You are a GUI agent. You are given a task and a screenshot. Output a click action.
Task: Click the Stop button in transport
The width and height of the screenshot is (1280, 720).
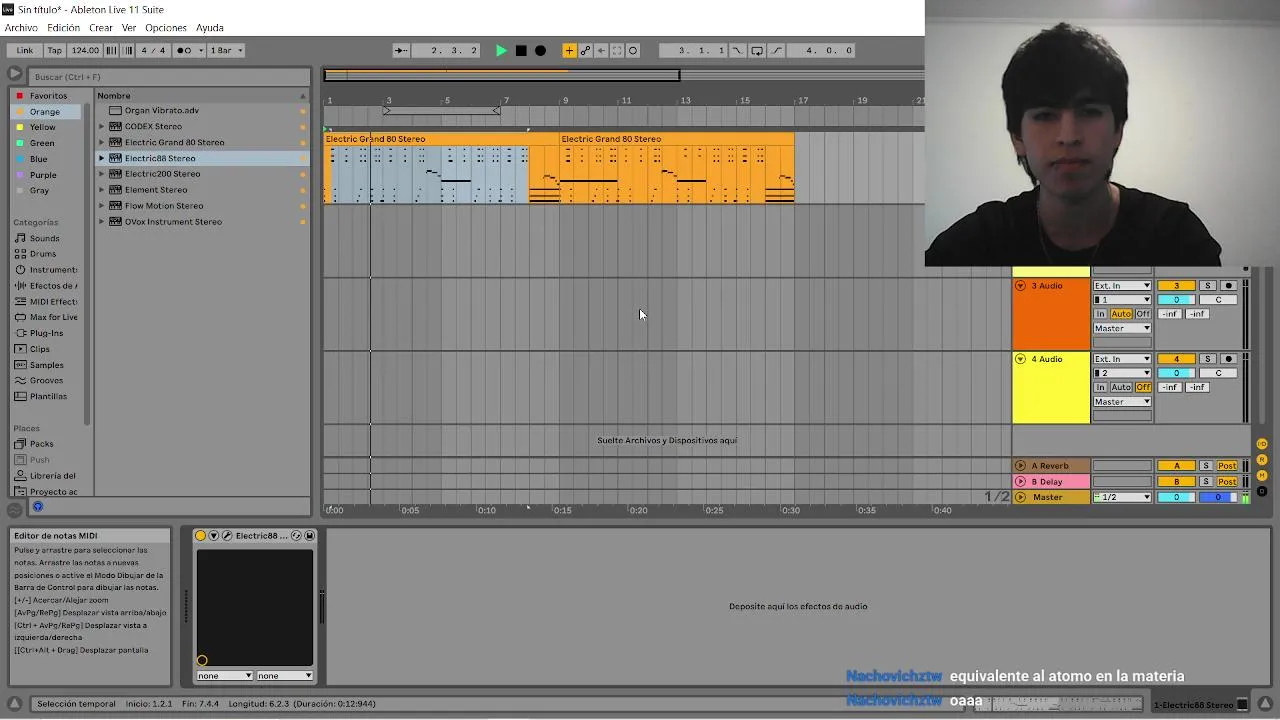pyautogui.click(x=521, y=50)
